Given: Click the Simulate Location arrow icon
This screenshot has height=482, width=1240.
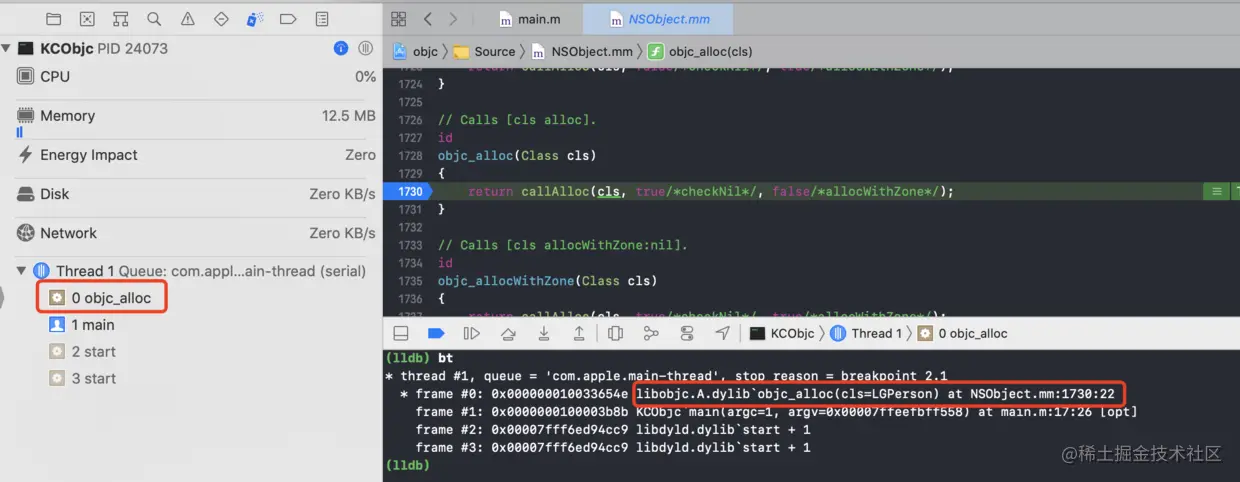Looking at the screenshot, I should pos(722,333).
